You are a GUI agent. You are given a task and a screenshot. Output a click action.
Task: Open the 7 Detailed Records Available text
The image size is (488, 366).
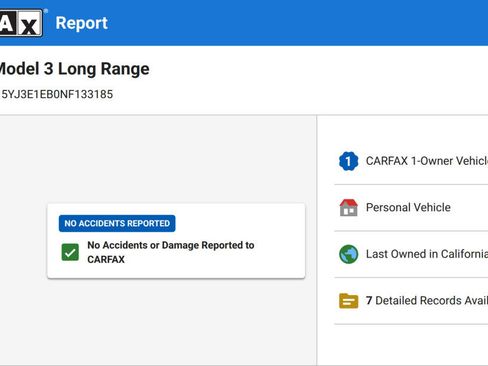(x=427, y=301)
